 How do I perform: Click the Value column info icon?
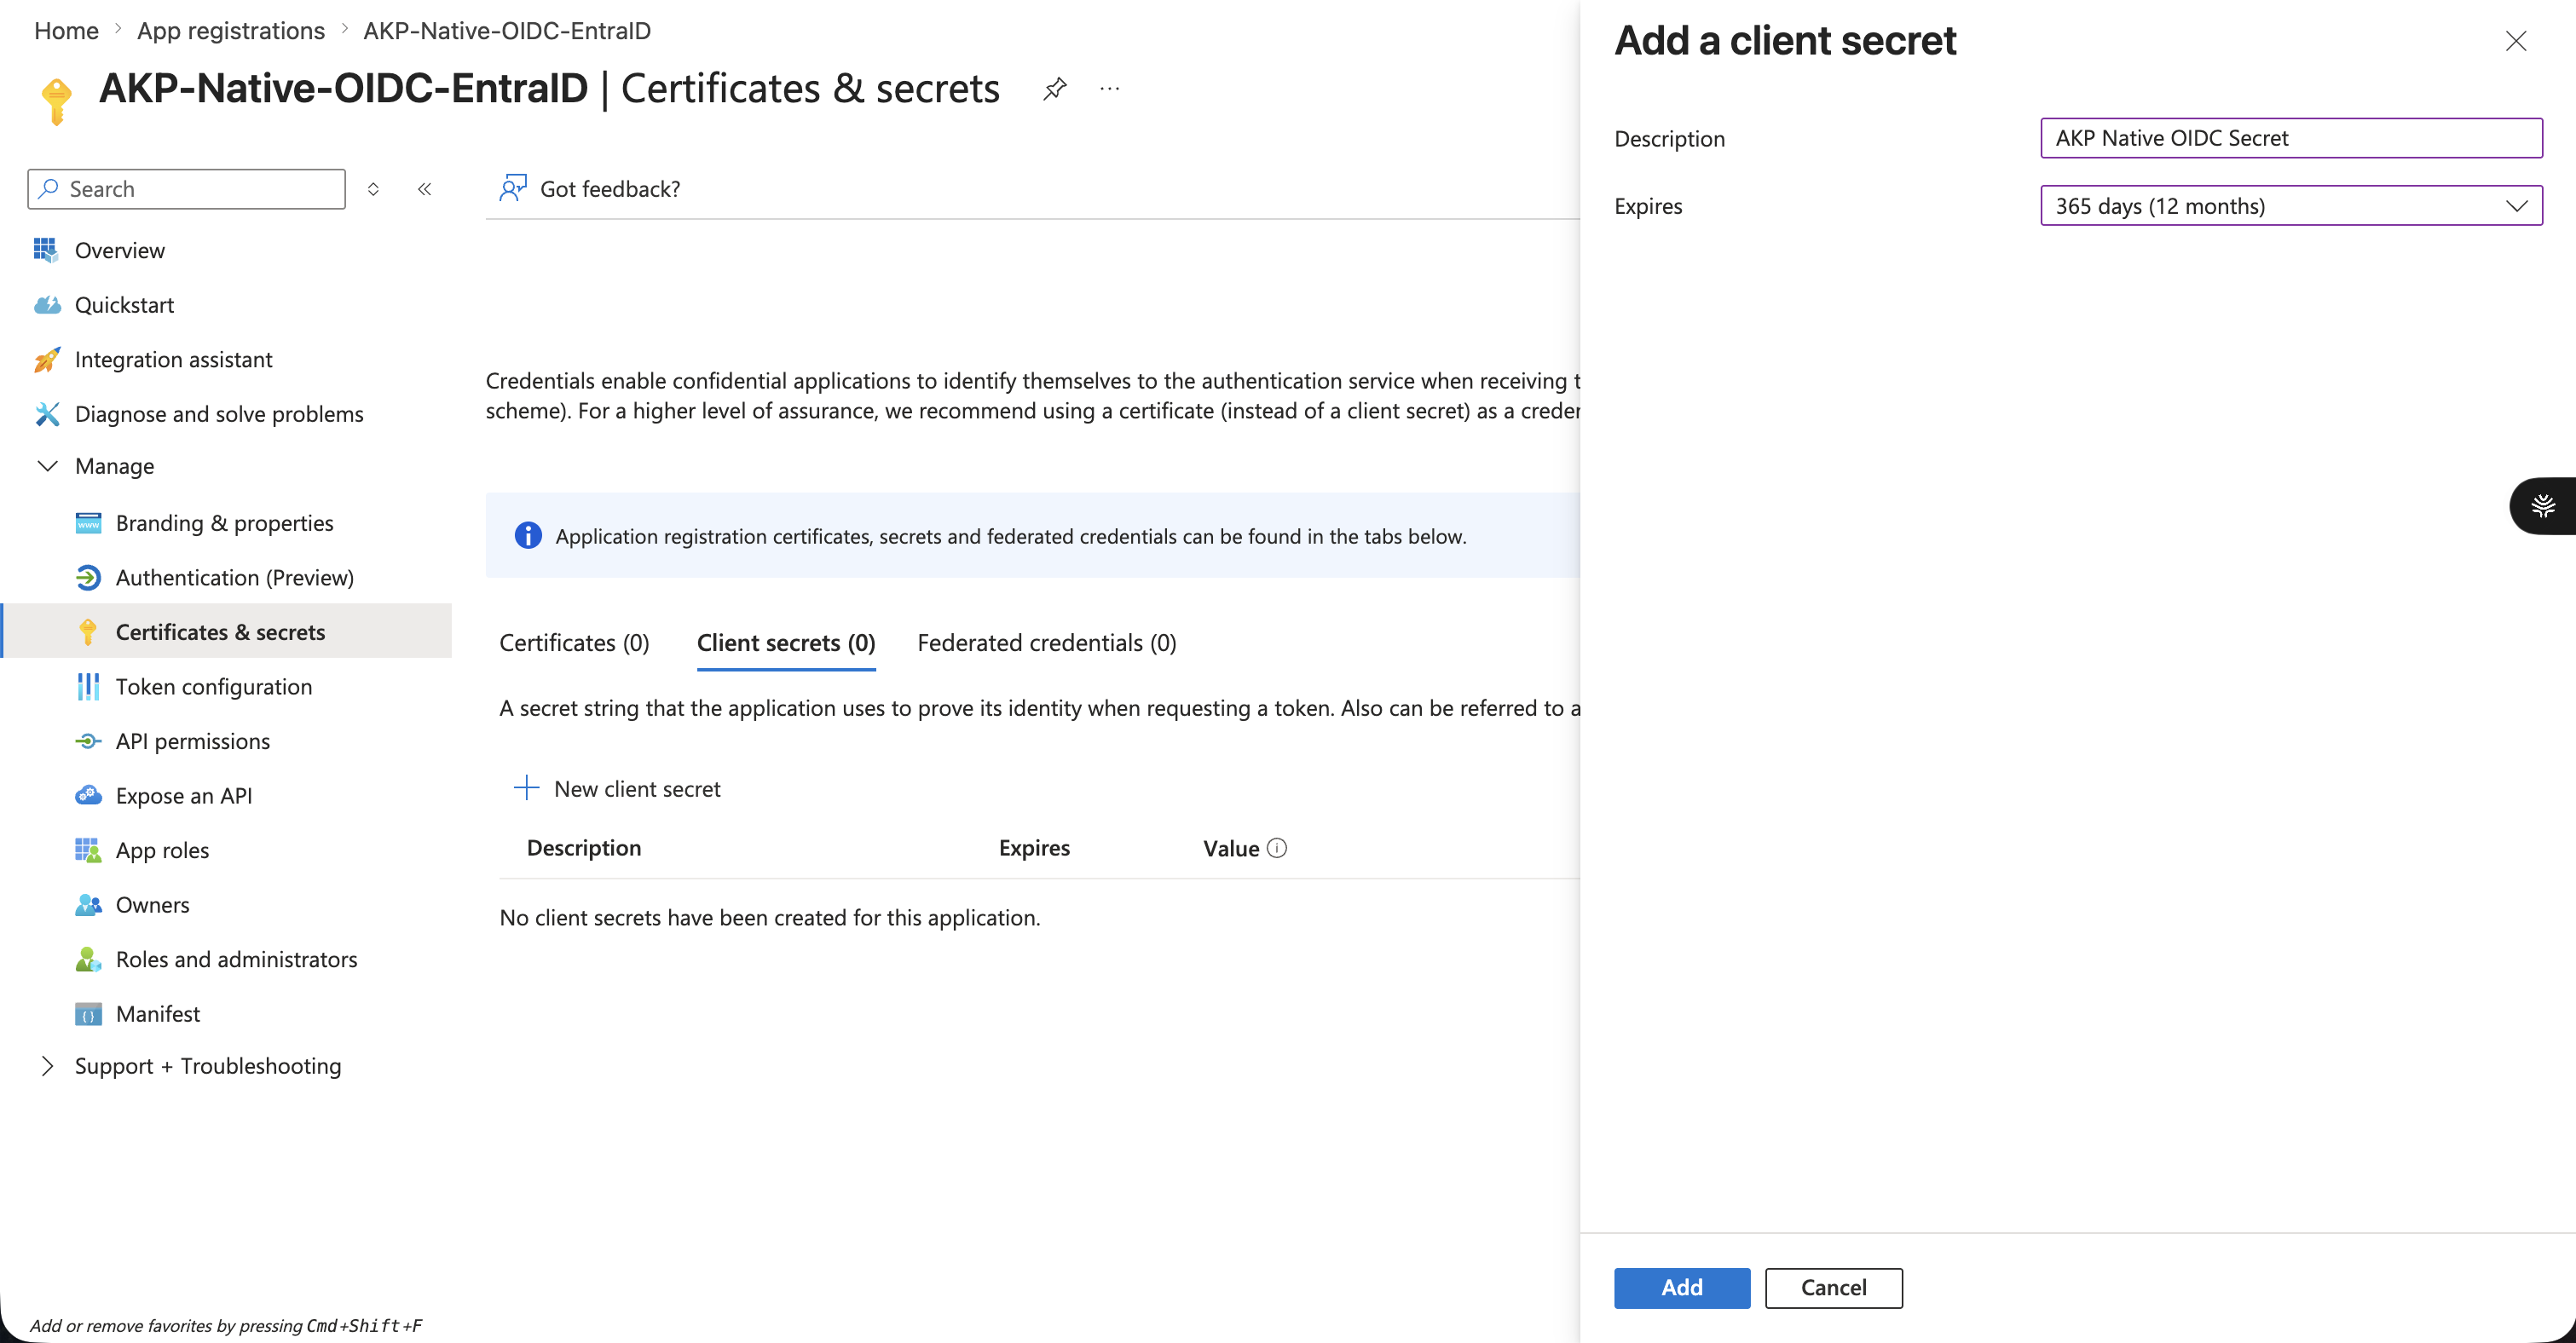tap(1277, 848)
